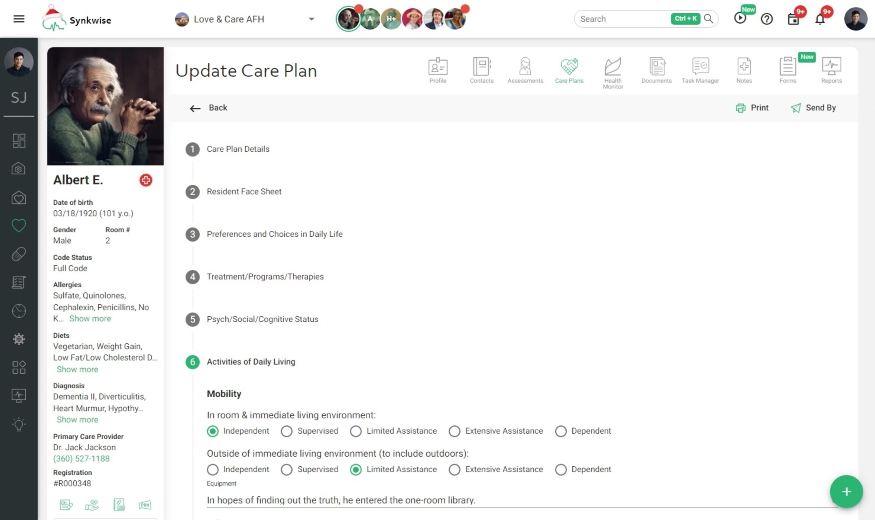This screenshot has width=875, height=520.
Task: Select Dependent for in-room mobility
Action: (561, 431)
